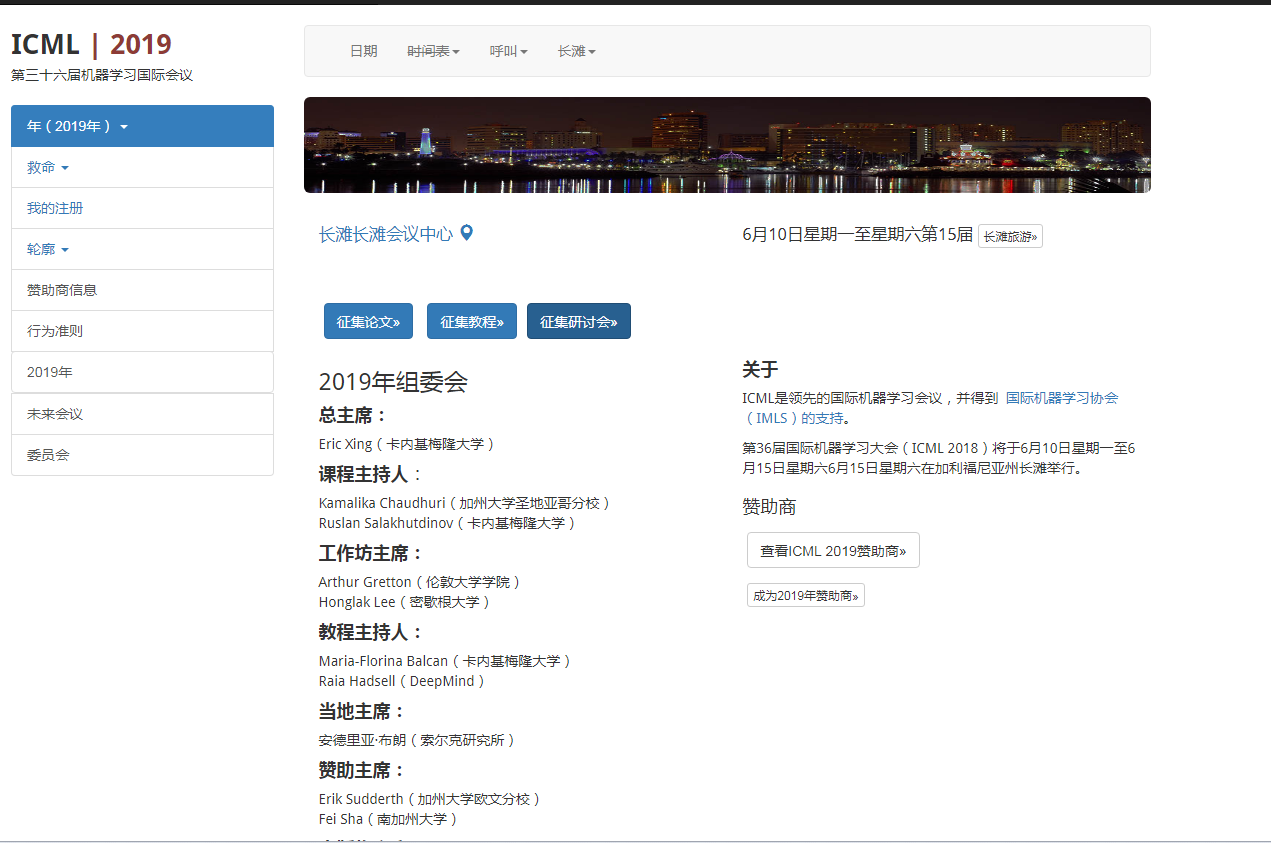Click the 赞助商 section heading
The height and width of the screenshot is (843, 1271).
pos(769,507)
